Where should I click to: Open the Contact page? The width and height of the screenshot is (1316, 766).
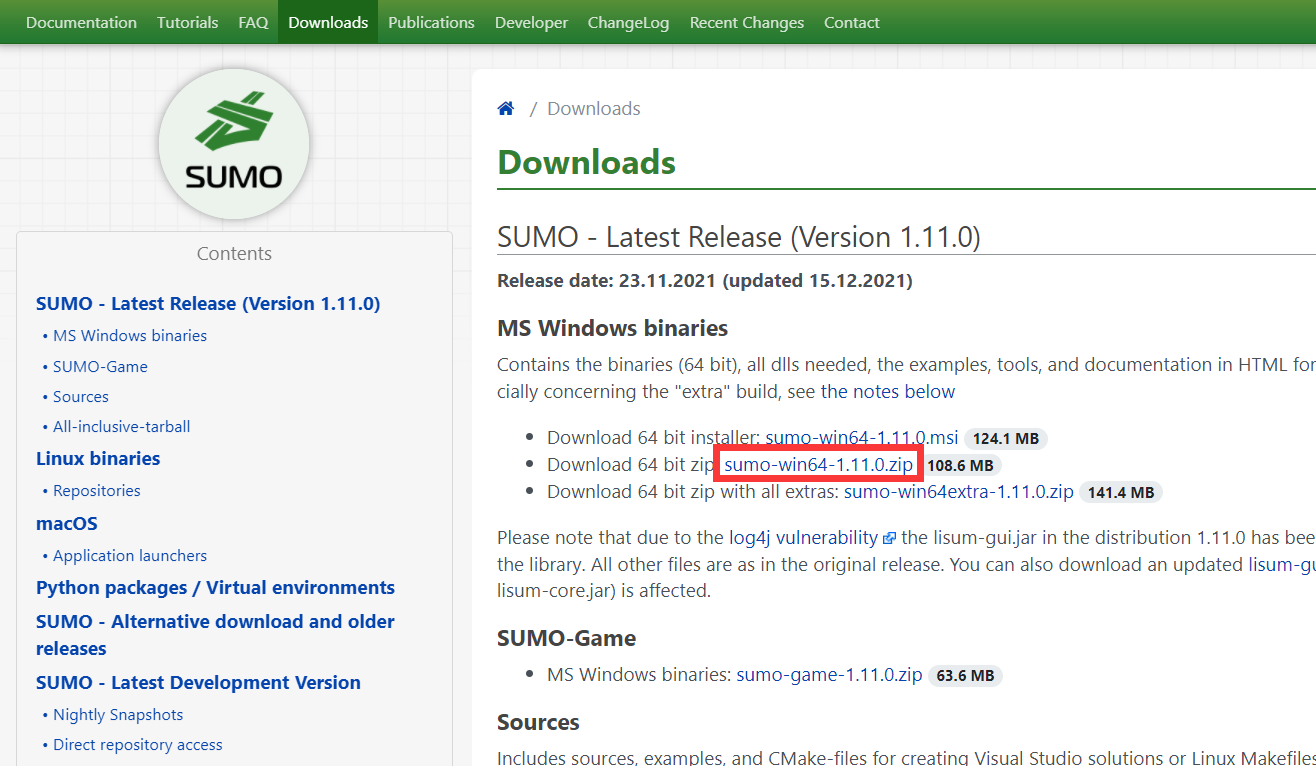[x=851, y=22]
